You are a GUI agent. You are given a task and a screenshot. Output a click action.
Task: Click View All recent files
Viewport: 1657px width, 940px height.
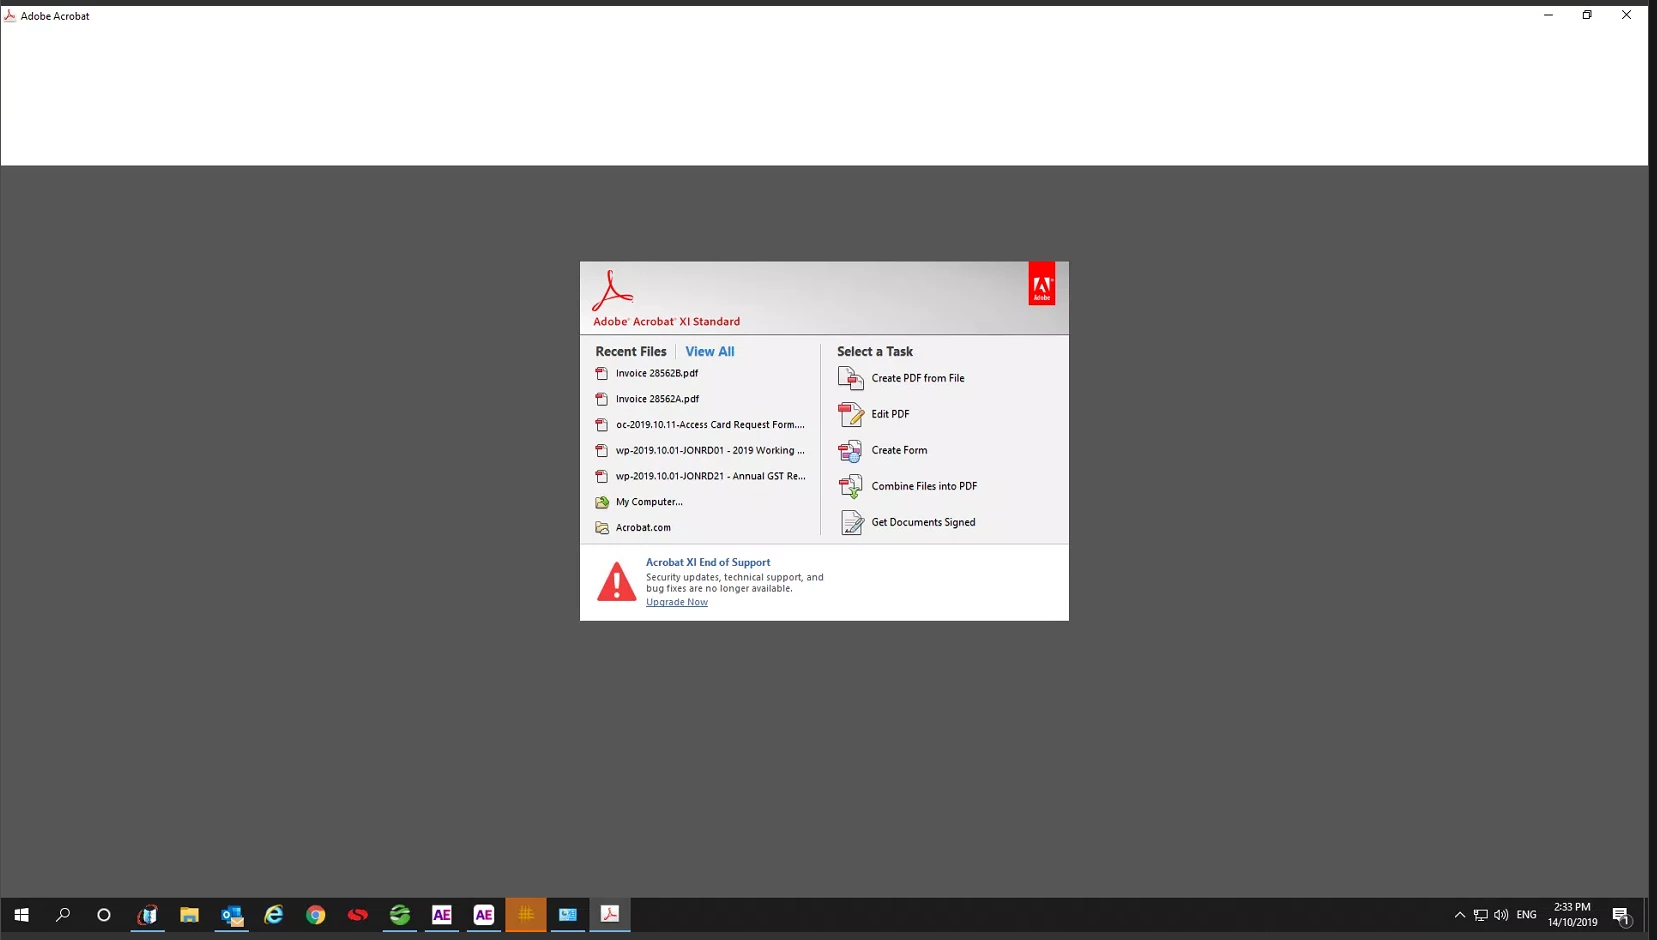[710, 352]
